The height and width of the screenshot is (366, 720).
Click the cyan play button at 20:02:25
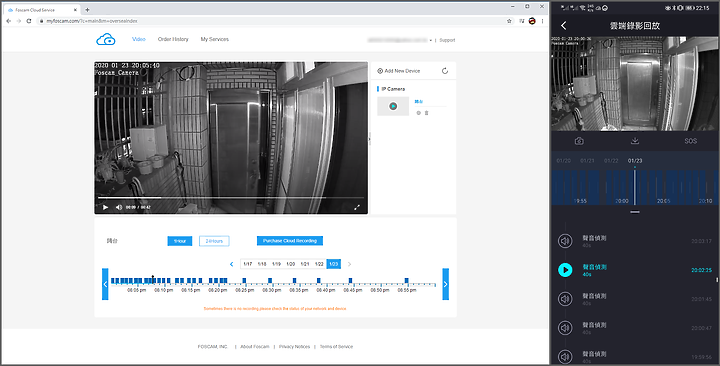click(565, 270)
